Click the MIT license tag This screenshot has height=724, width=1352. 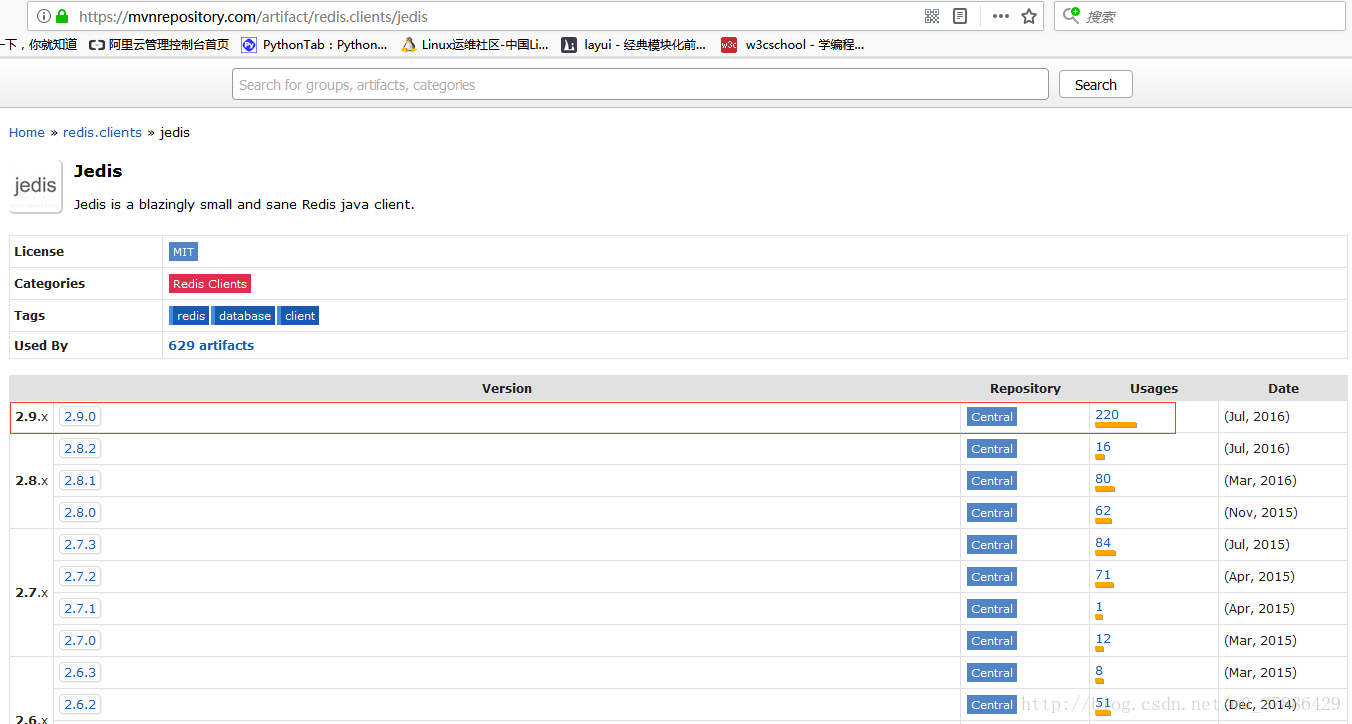coord(183,252)
